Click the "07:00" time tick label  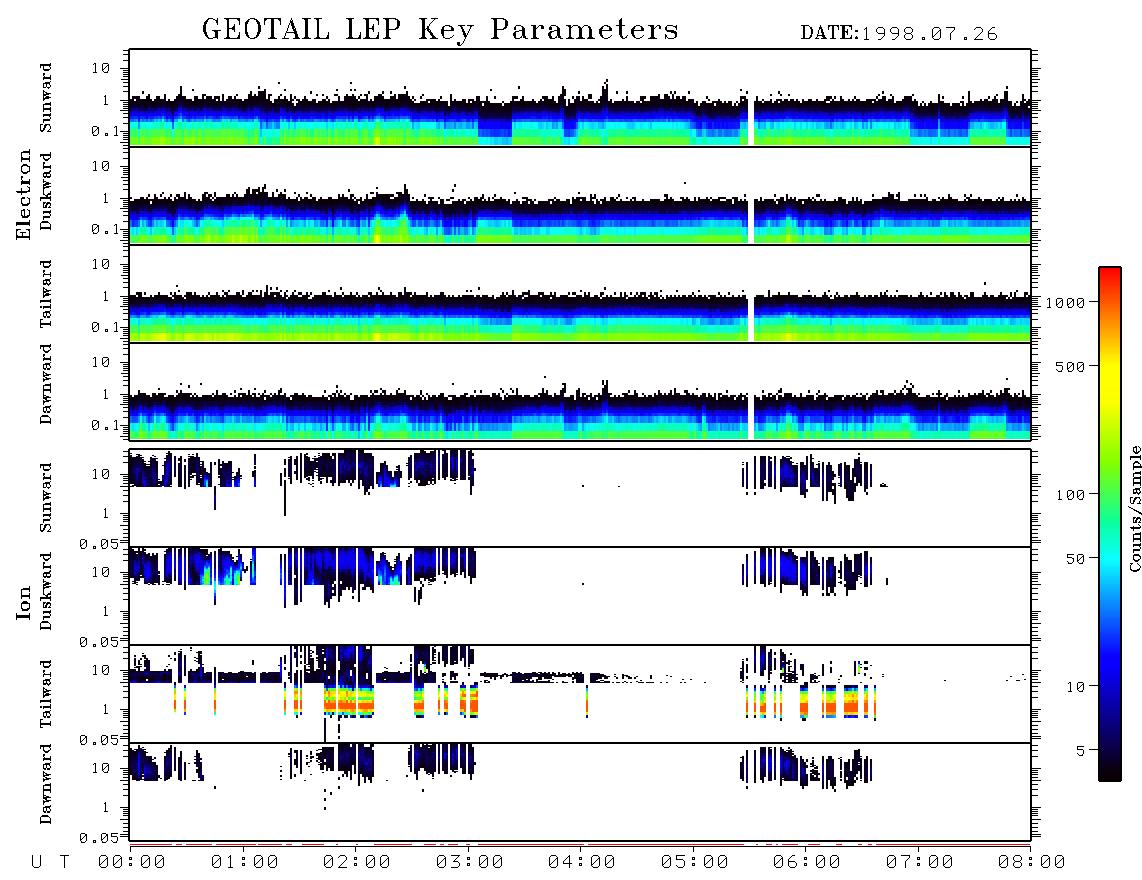(920, 863)
